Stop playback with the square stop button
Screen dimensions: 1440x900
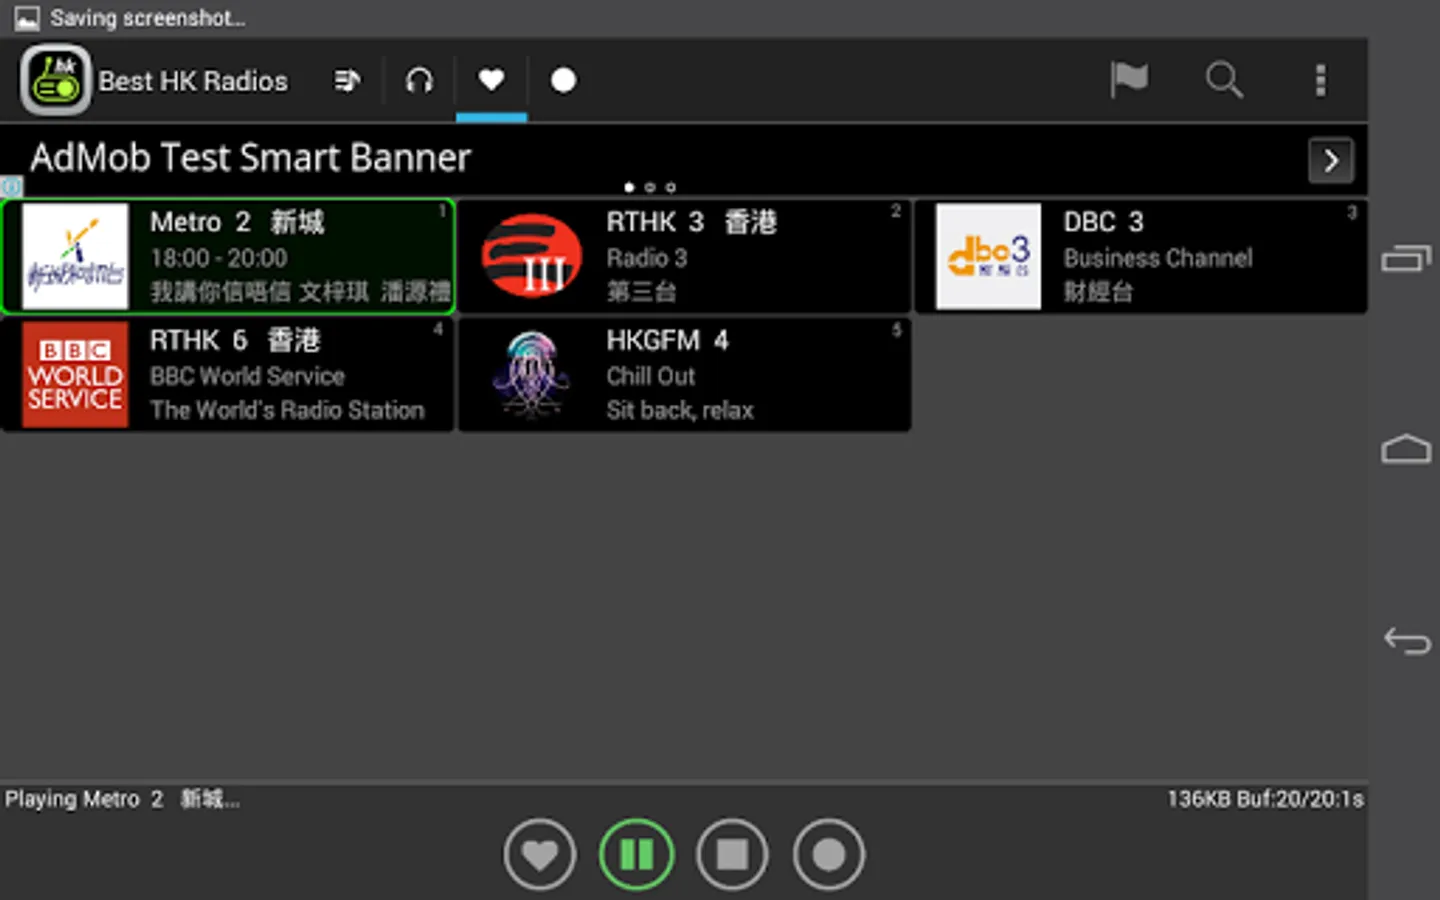(732, 854)
